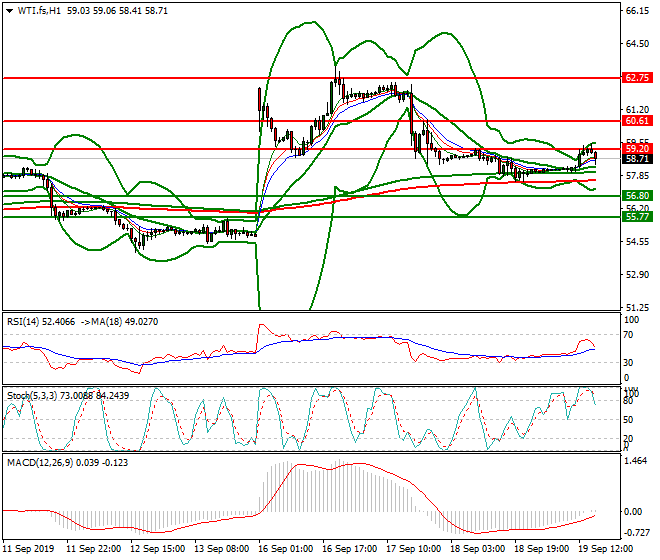
Task: Click the 17 Sep 10:00 time label
Action: 414,549
